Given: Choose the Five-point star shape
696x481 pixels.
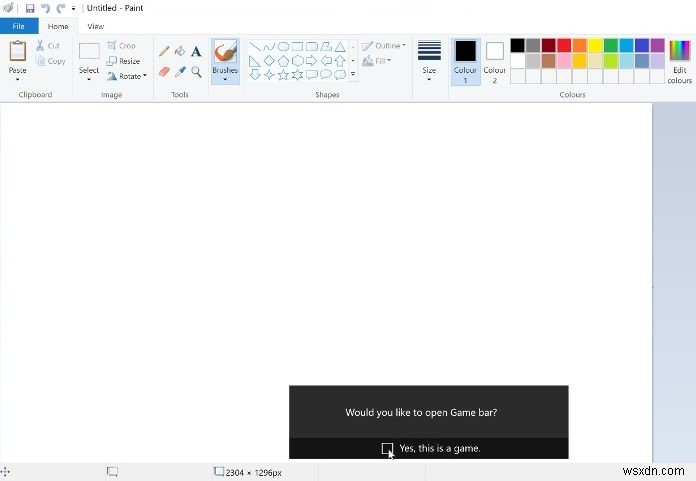Looking at the screenshot, I should [283, 75].
